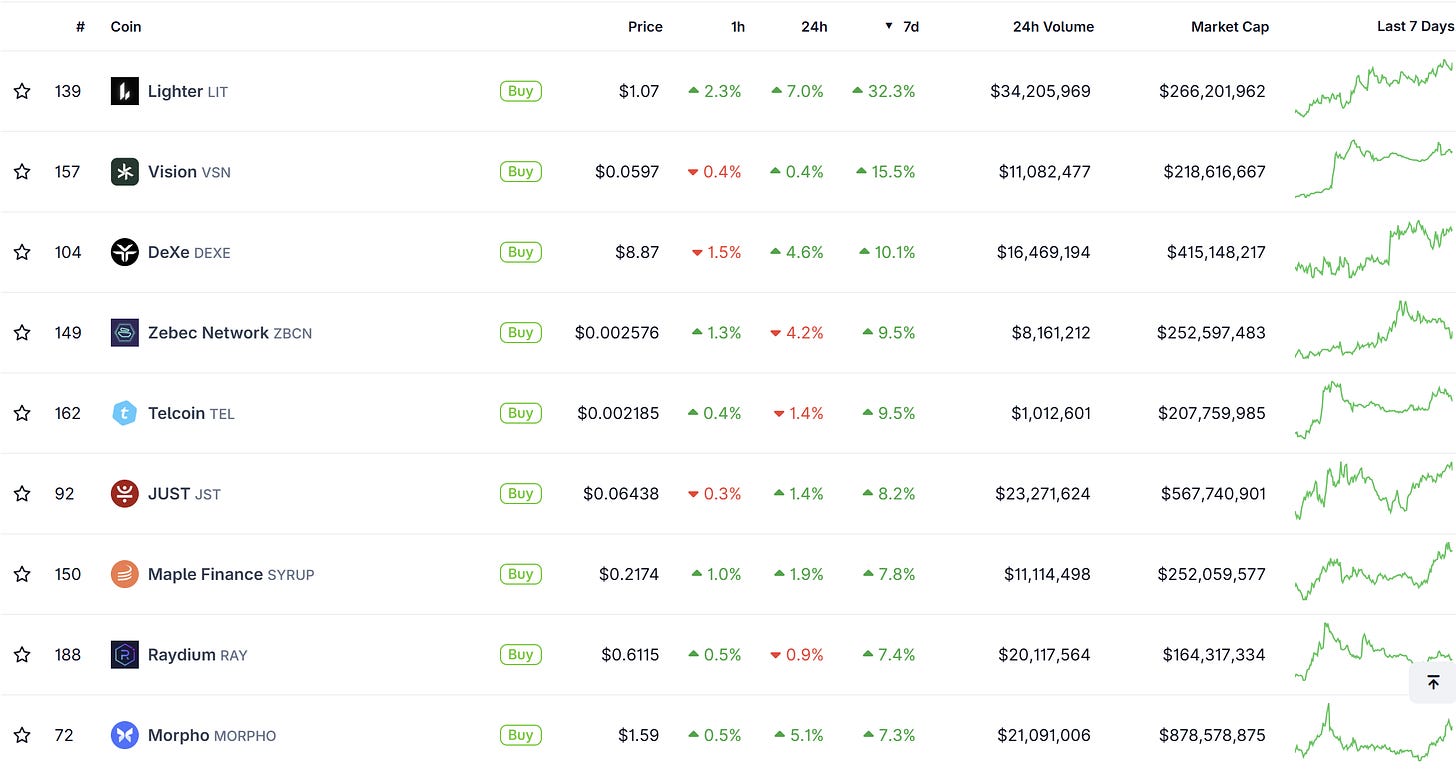This screenshot has height=772, width=1456.
Task: Open the Raydium RAY coin page
Action: 197,655
